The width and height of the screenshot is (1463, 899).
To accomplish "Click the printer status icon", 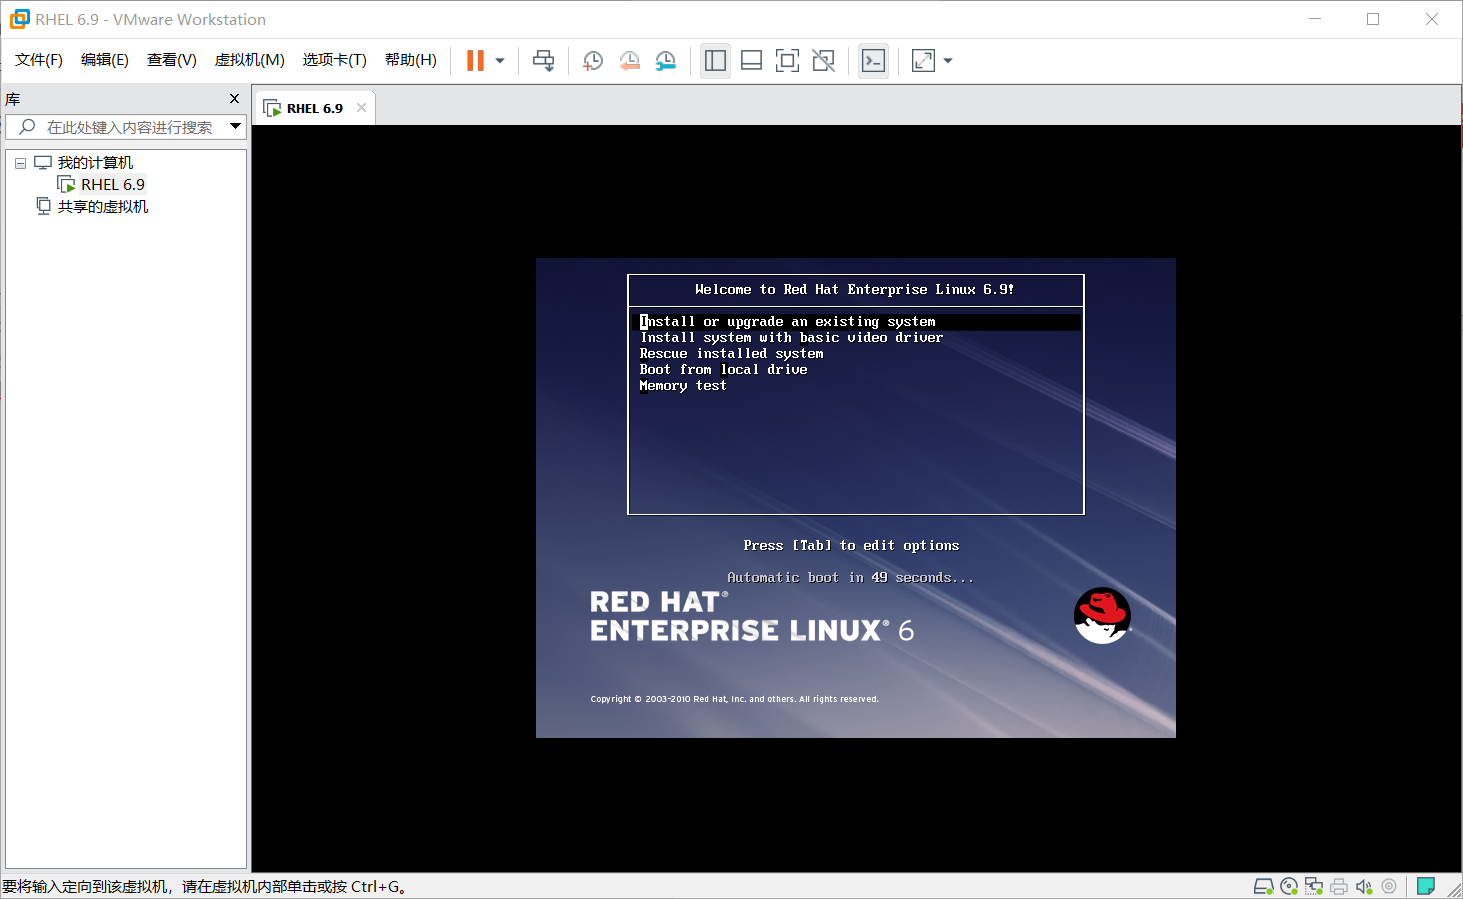I will (1339, 886).
